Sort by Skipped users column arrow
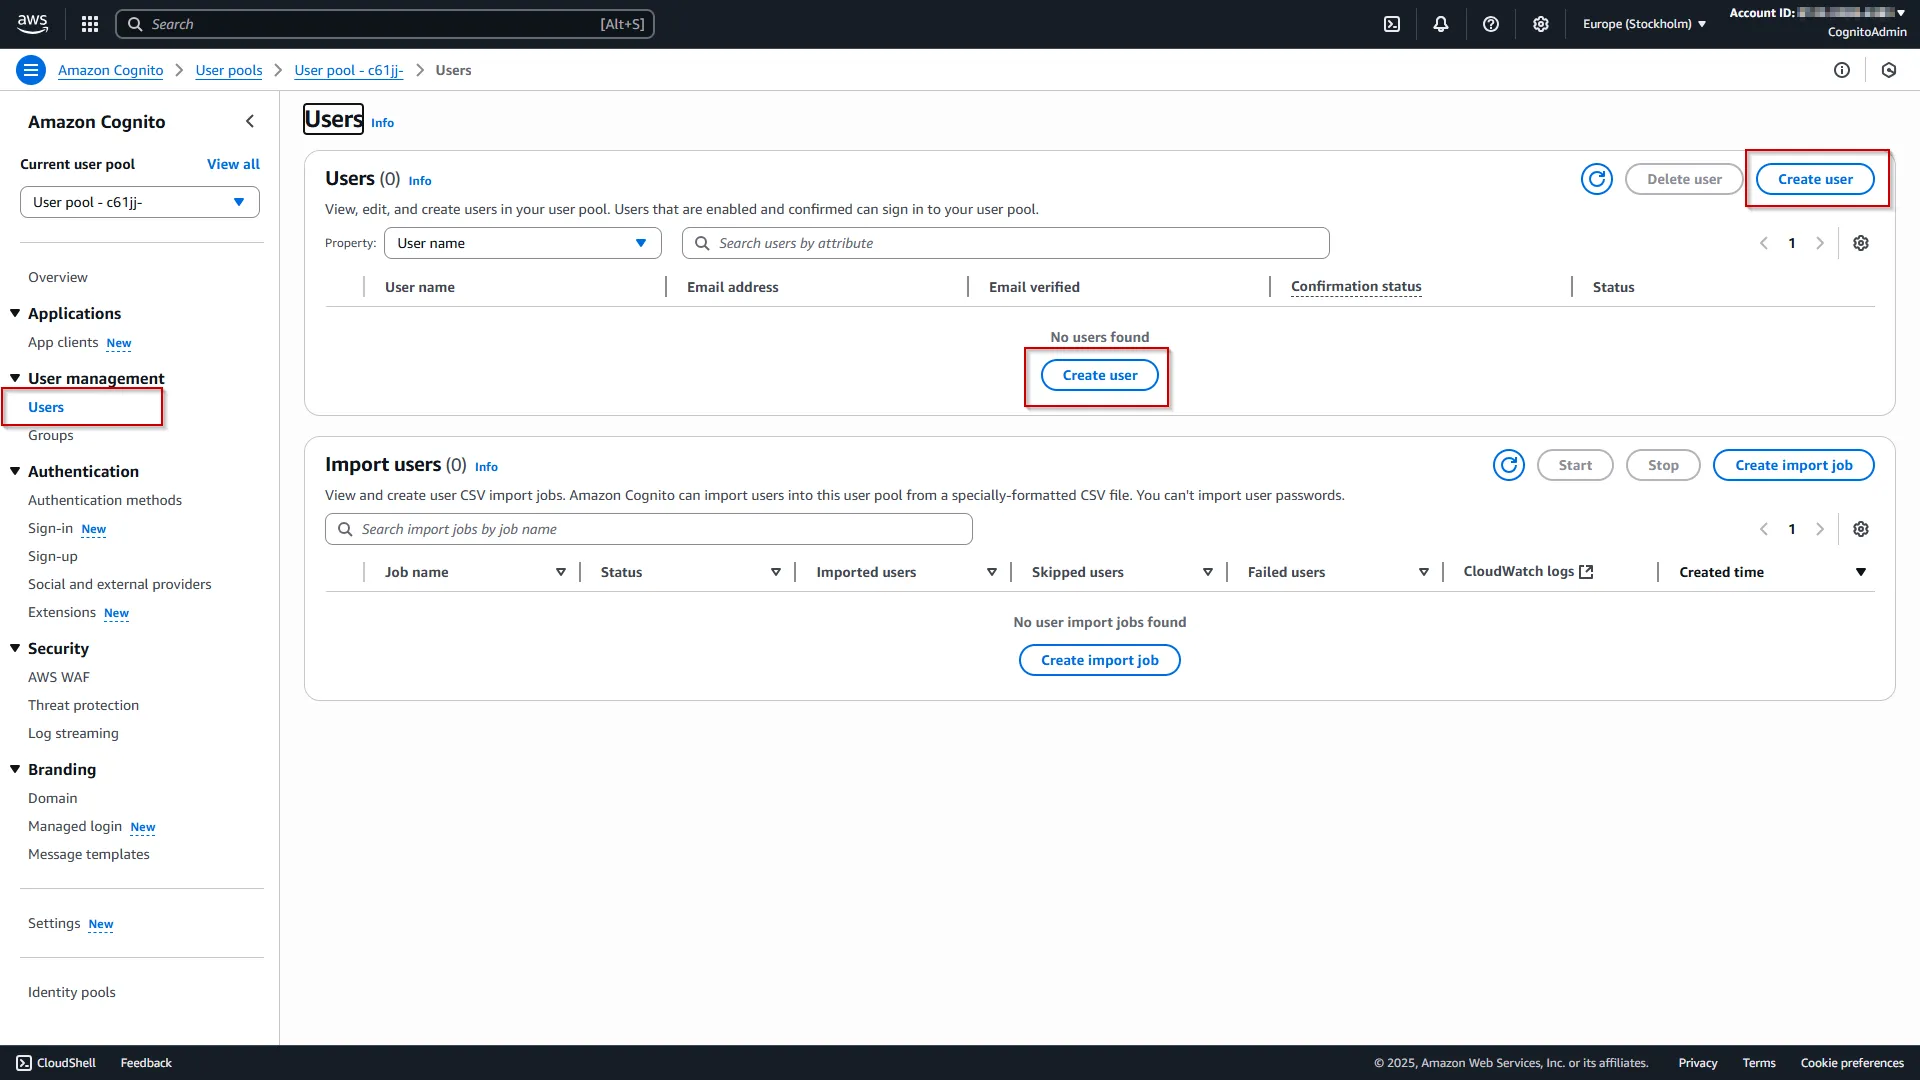 click(x=1208, y=572)
